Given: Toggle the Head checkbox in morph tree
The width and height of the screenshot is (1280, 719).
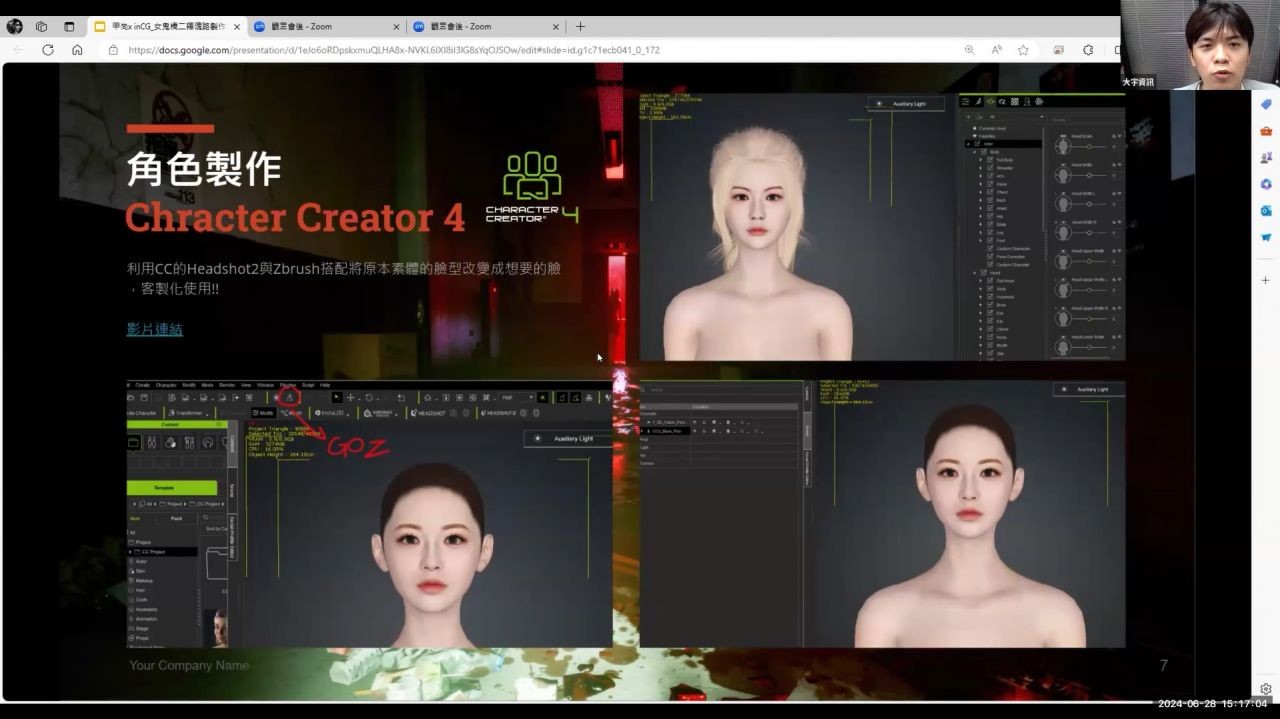Looking at the screenshot, I should [983, 273].
